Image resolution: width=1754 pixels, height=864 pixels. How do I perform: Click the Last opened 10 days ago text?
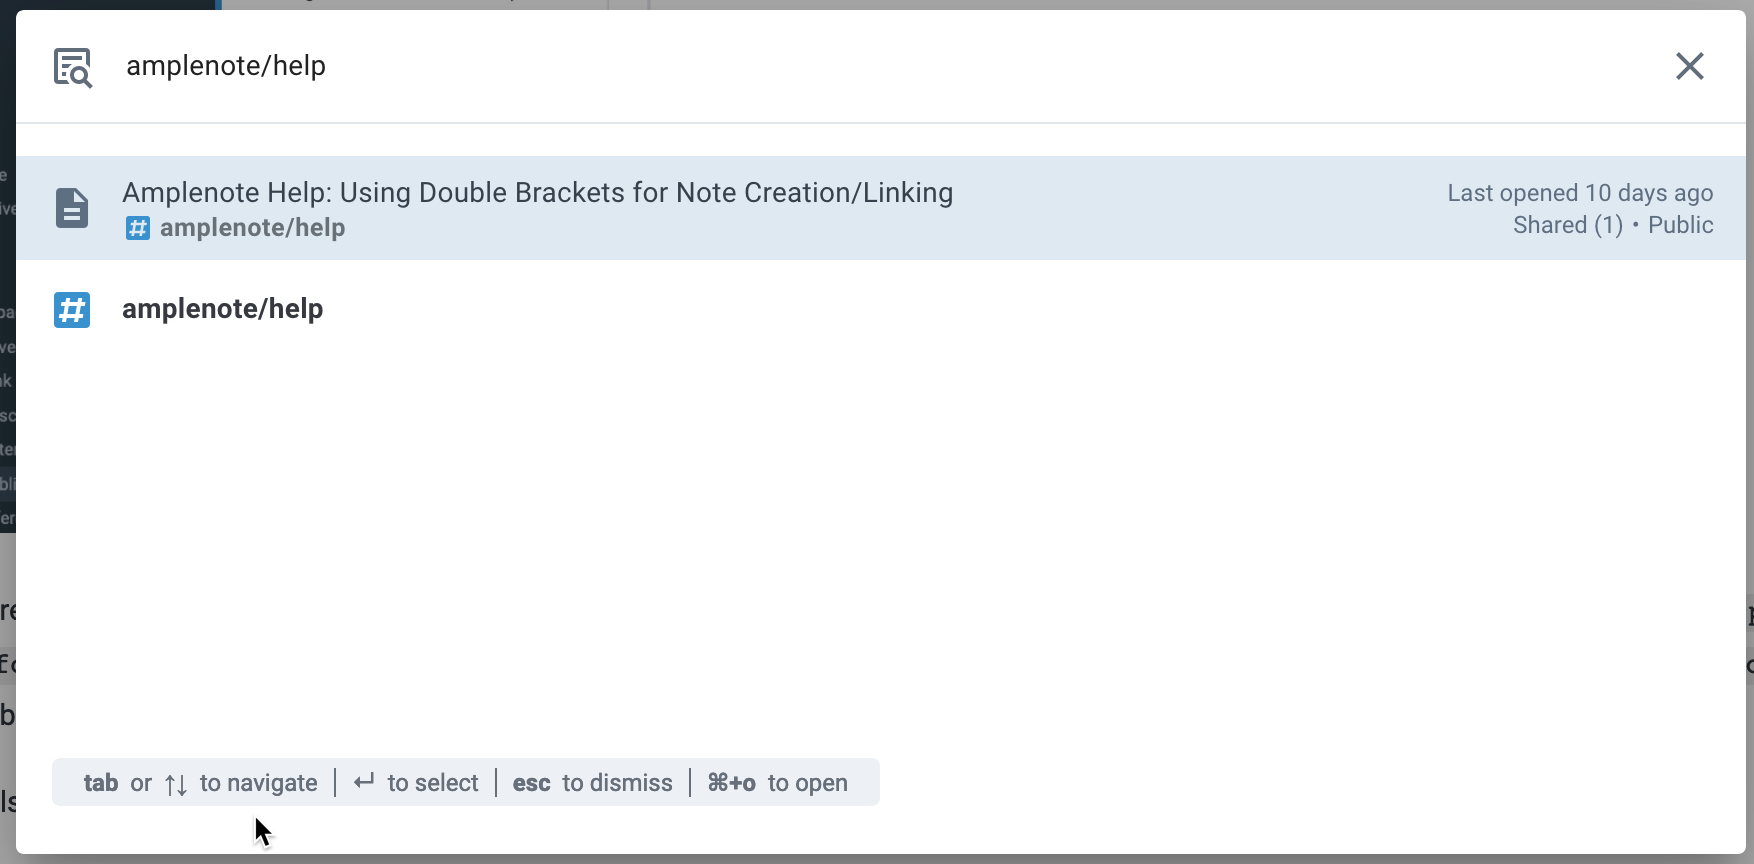1579,193
